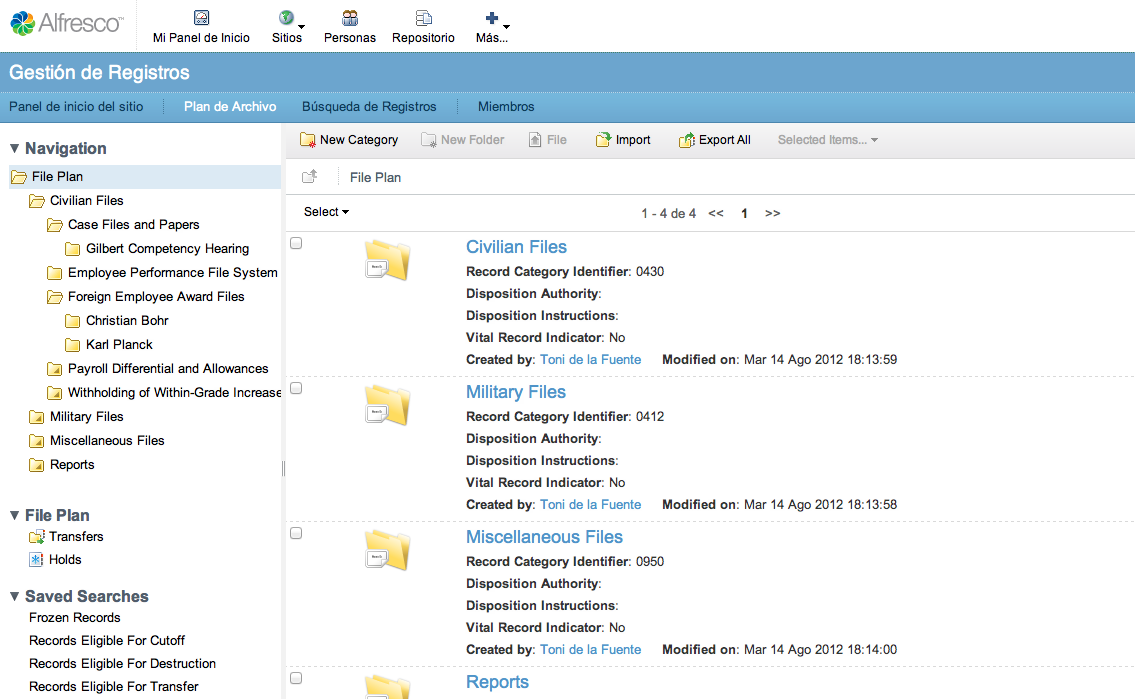The width and height of the screenshot is (1135, 699).
Task: Open the Miscellaneous Files title link
Action: click(544, 537)
